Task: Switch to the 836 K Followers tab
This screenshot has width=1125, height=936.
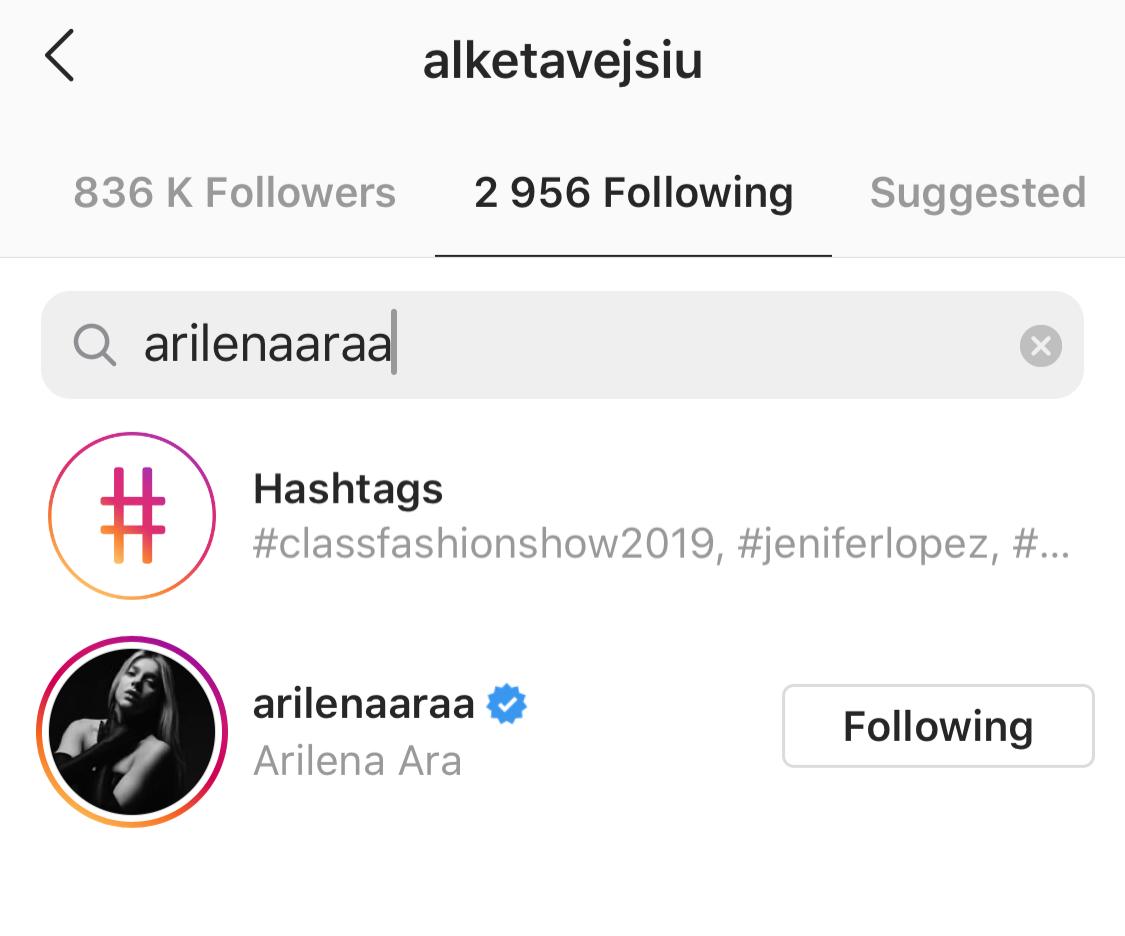Action: tap(235, 192)
